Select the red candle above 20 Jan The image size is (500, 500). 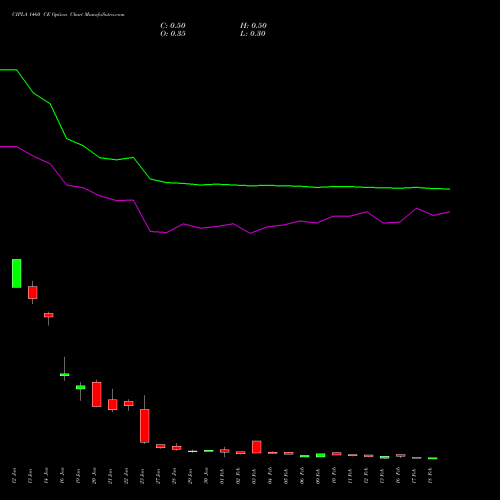tap(97, 394)
